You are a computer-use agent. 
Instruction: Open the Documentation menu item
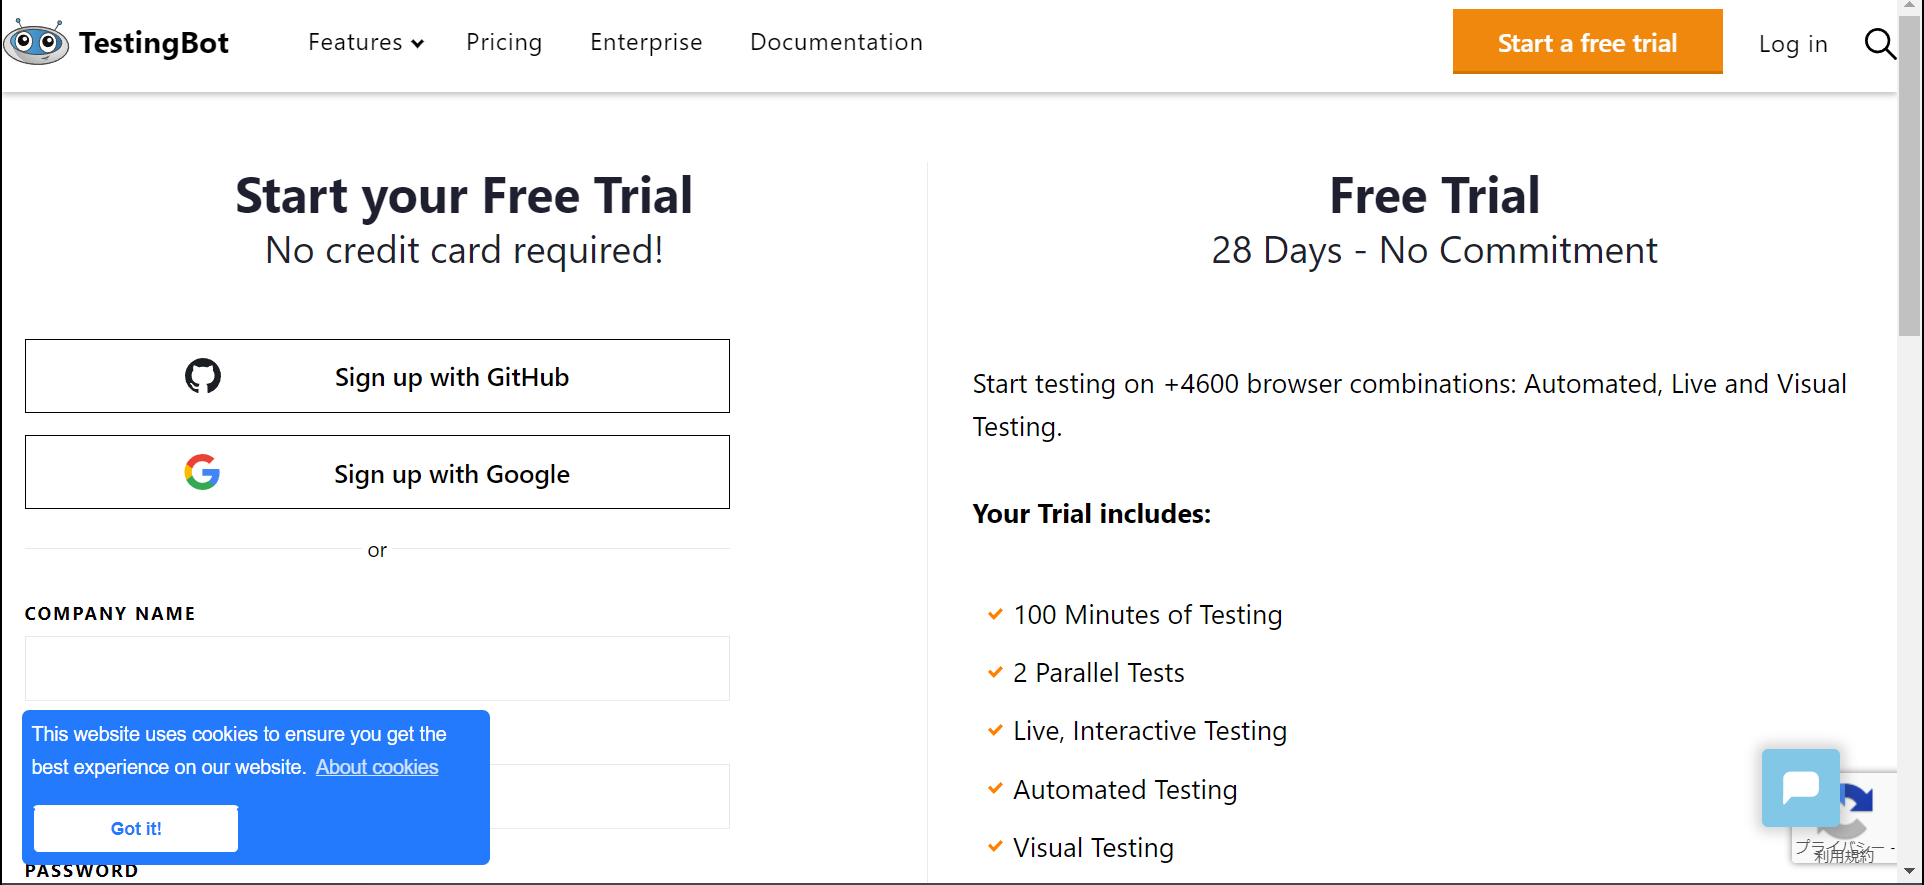pos(836,42)
